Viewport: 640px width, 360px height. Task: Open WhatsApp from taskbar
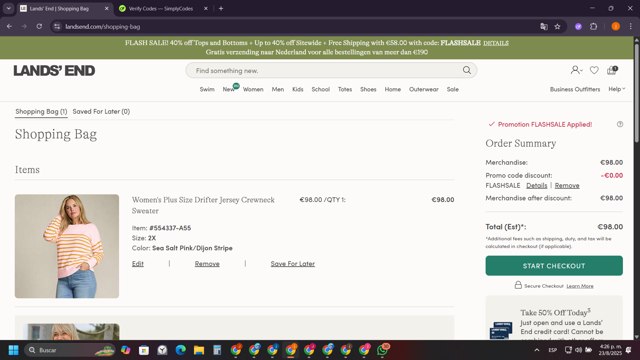(383, 350)
